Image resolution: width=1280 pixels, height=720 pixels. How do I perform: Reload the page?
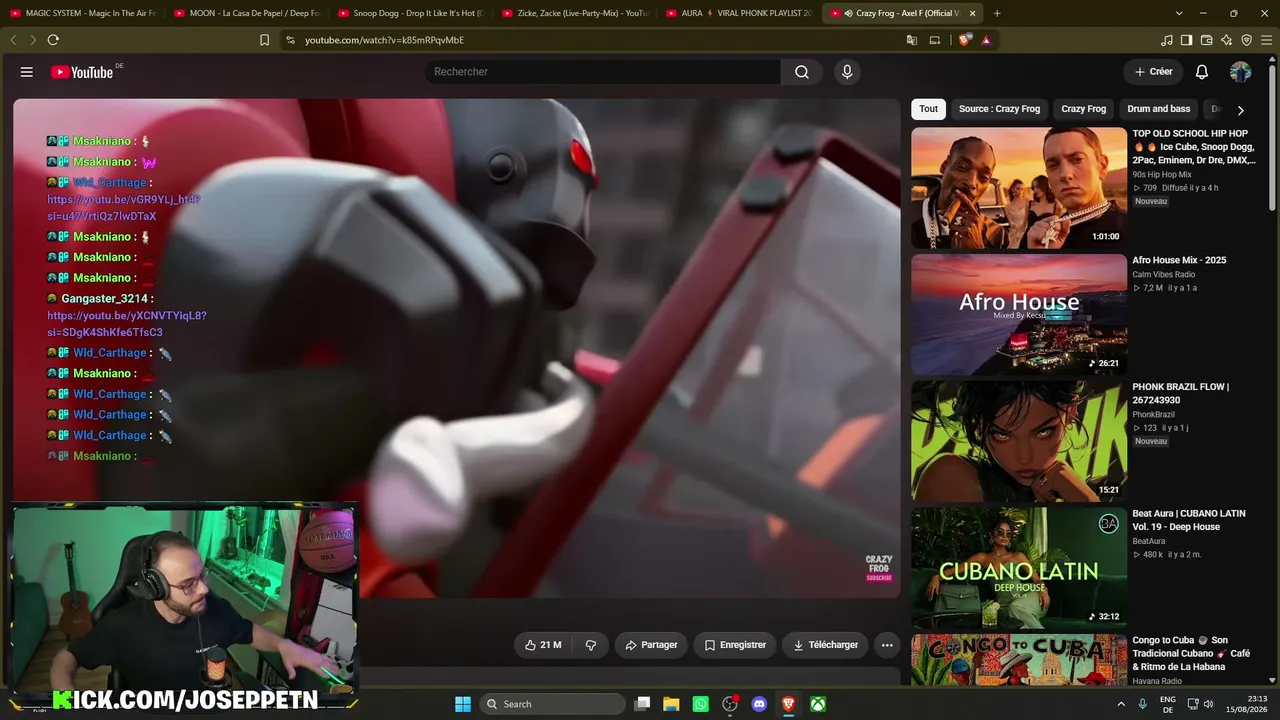tap(53, 40)
